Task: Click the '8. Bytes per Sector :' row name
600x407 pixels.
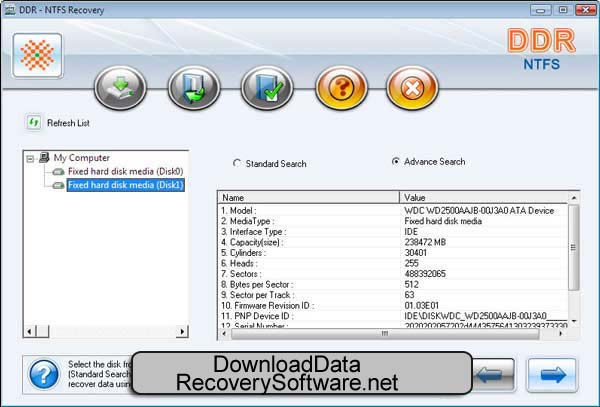Action: click(257, 285)
